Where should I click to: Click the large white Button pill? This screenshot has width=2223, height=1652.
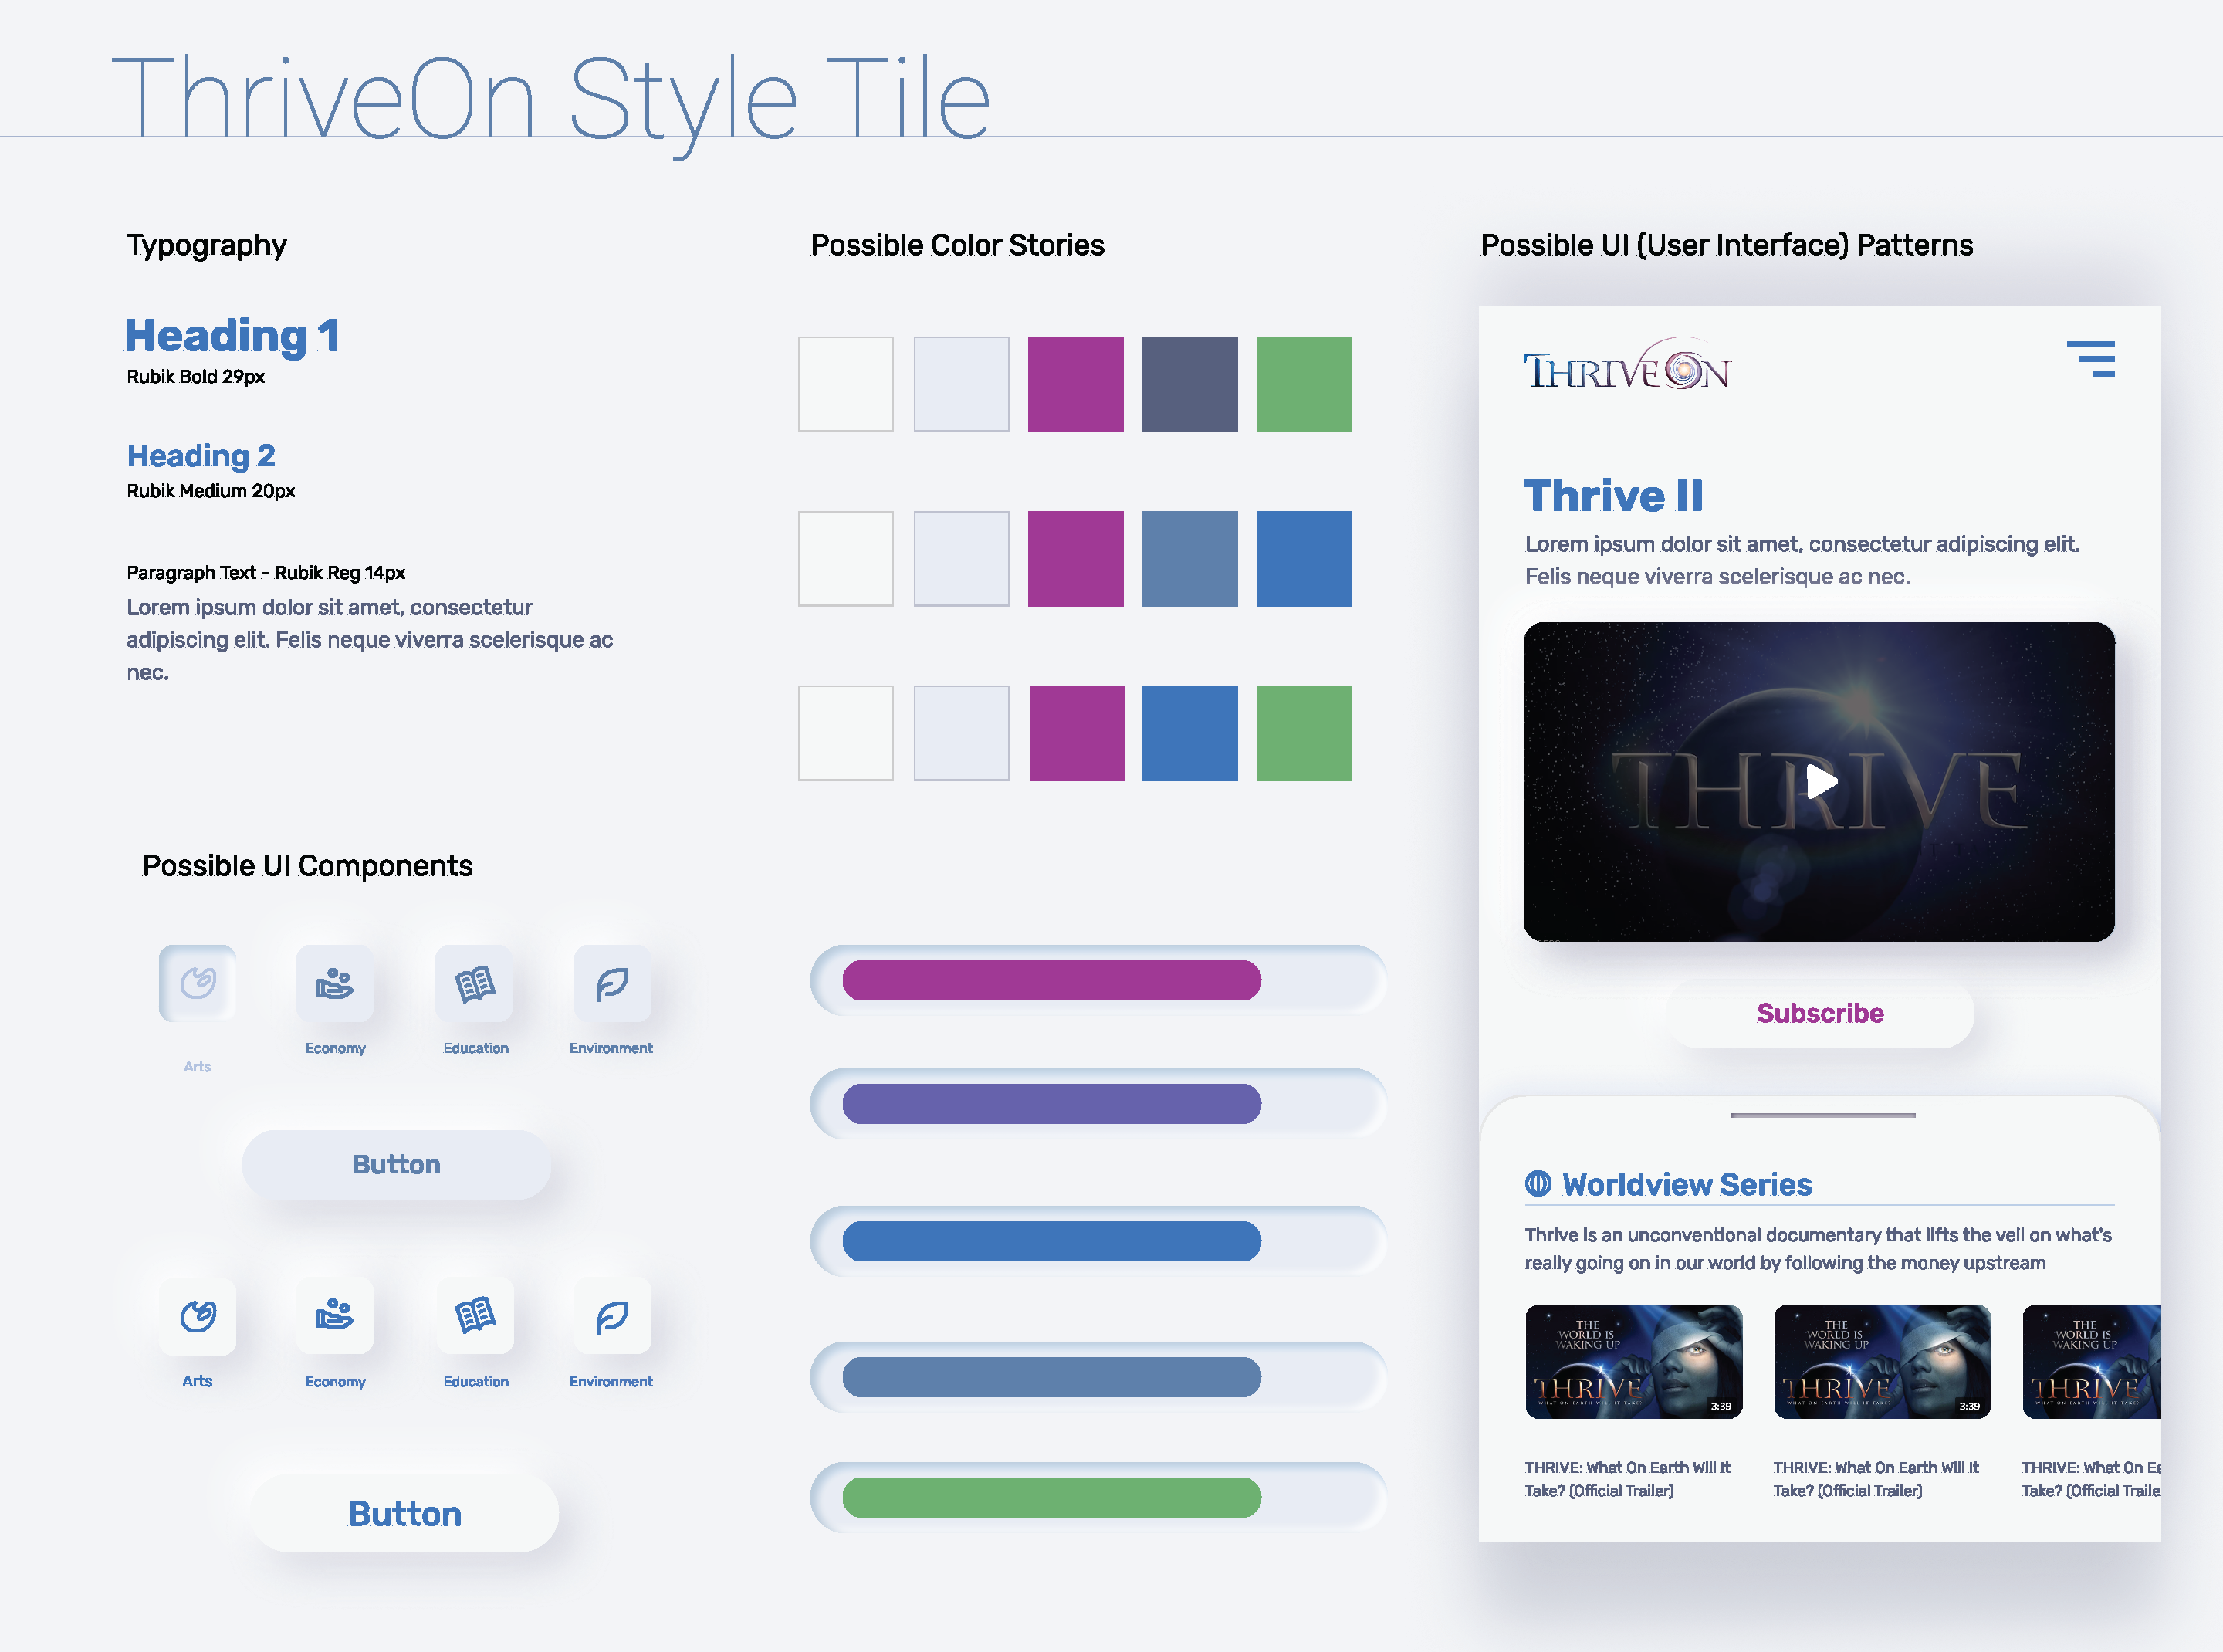point(404,1513)
